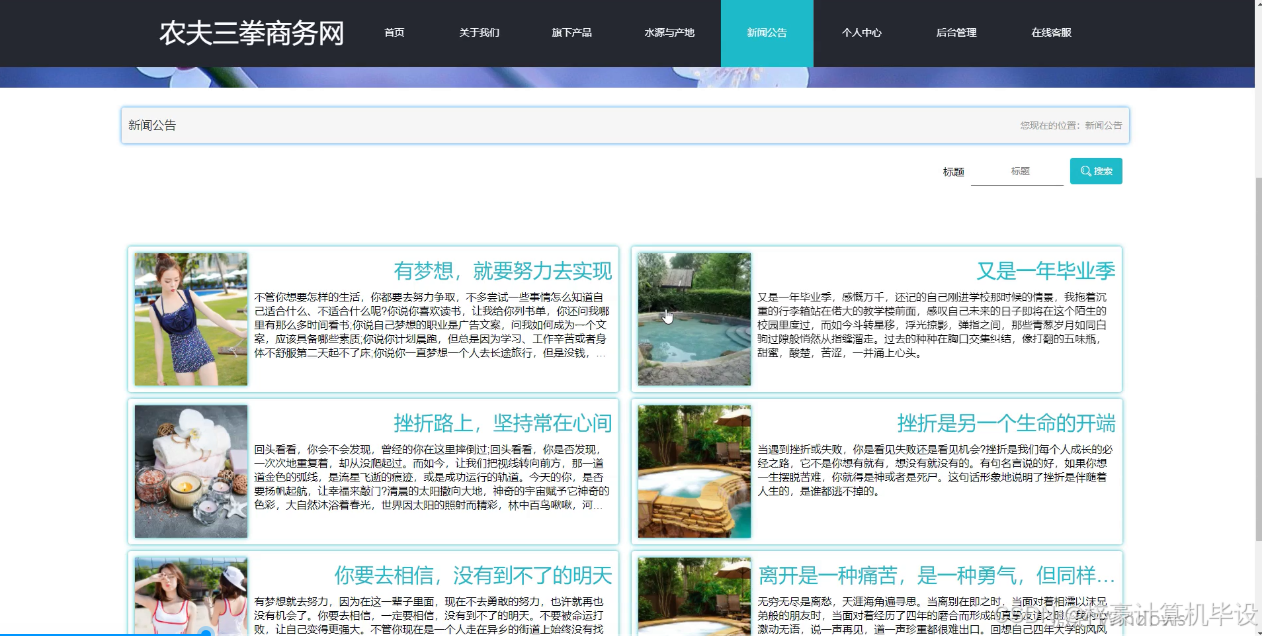Open article 挫折路上，坚持常在心间
Screen dimensions: 1262x636
click(x=502, y=423)
